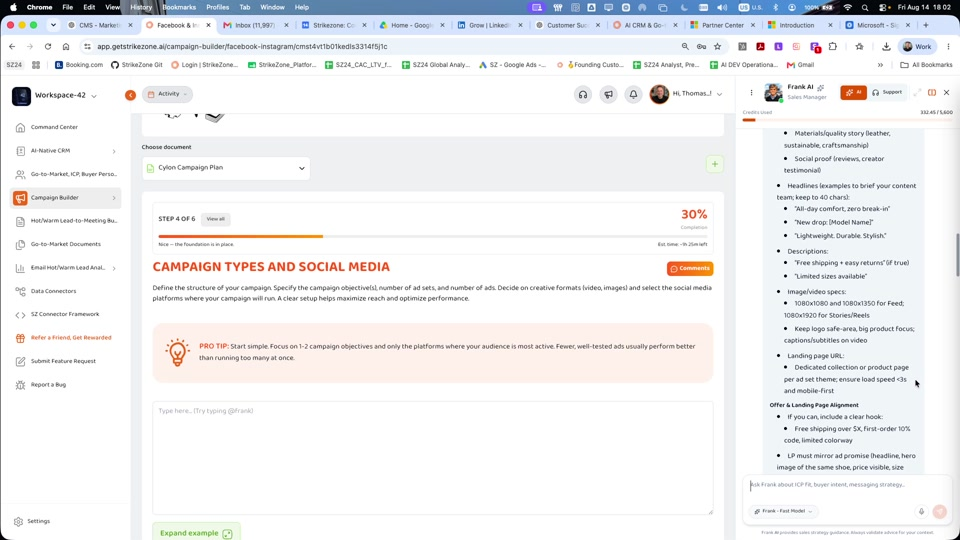The image size is (960, 540).
Task: Expand Campaign Builder submenu chevron
Action: pos(114,198)
